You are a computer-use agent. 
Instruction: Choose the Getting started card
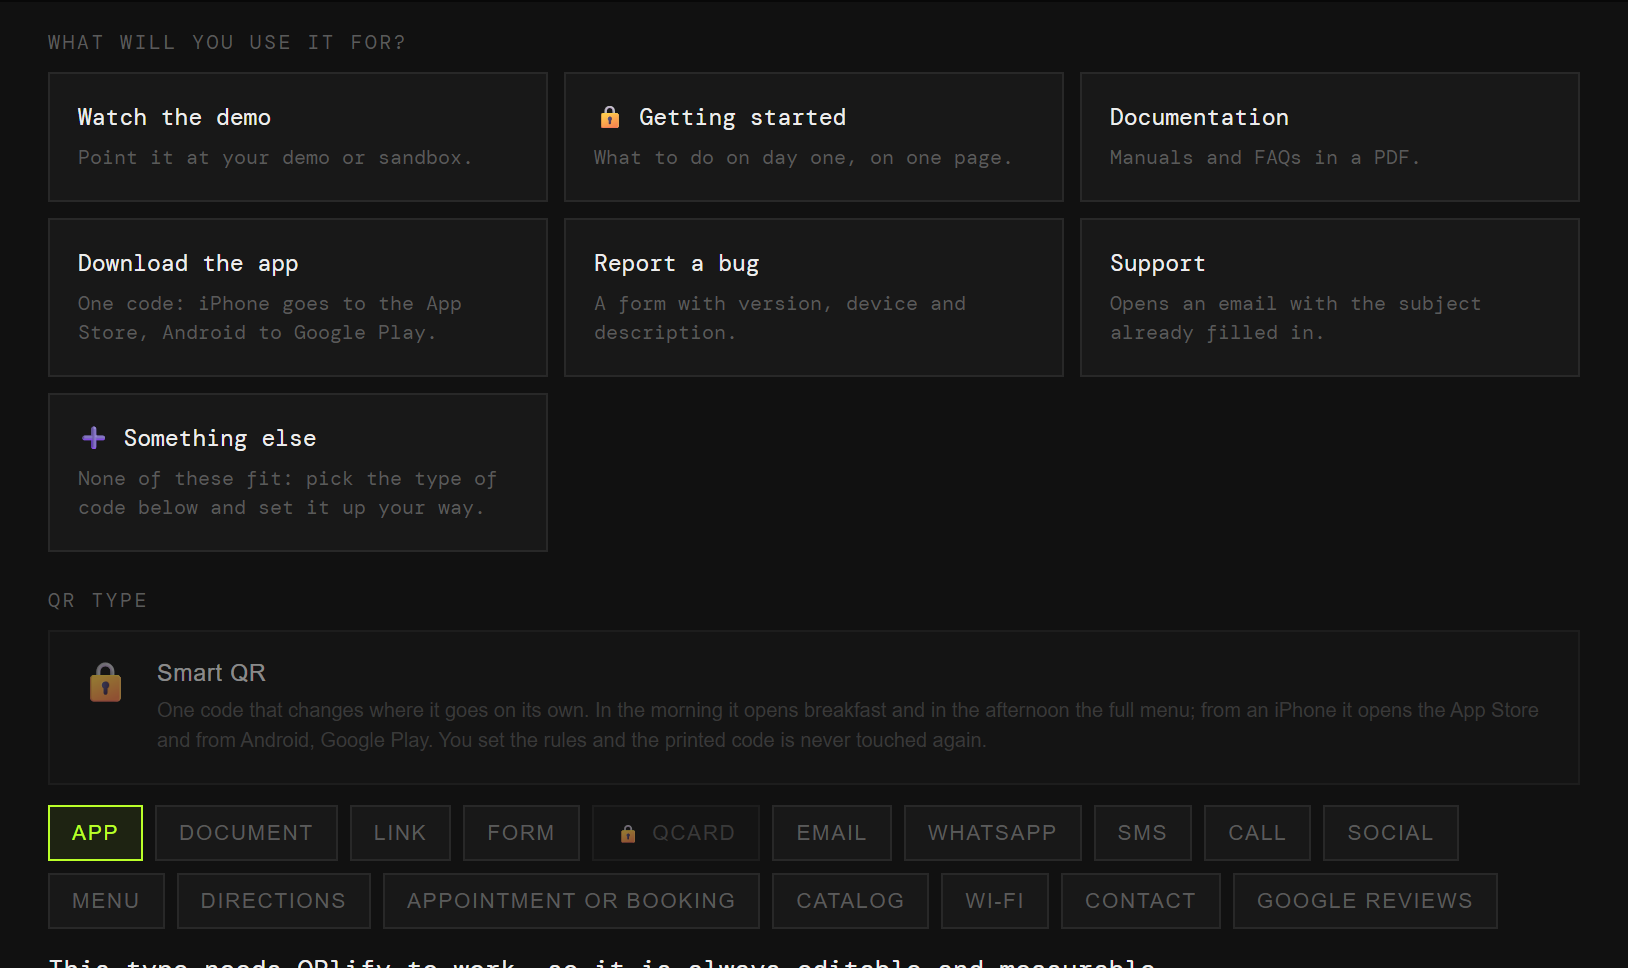pyautogui.click(x=814, y=137)
